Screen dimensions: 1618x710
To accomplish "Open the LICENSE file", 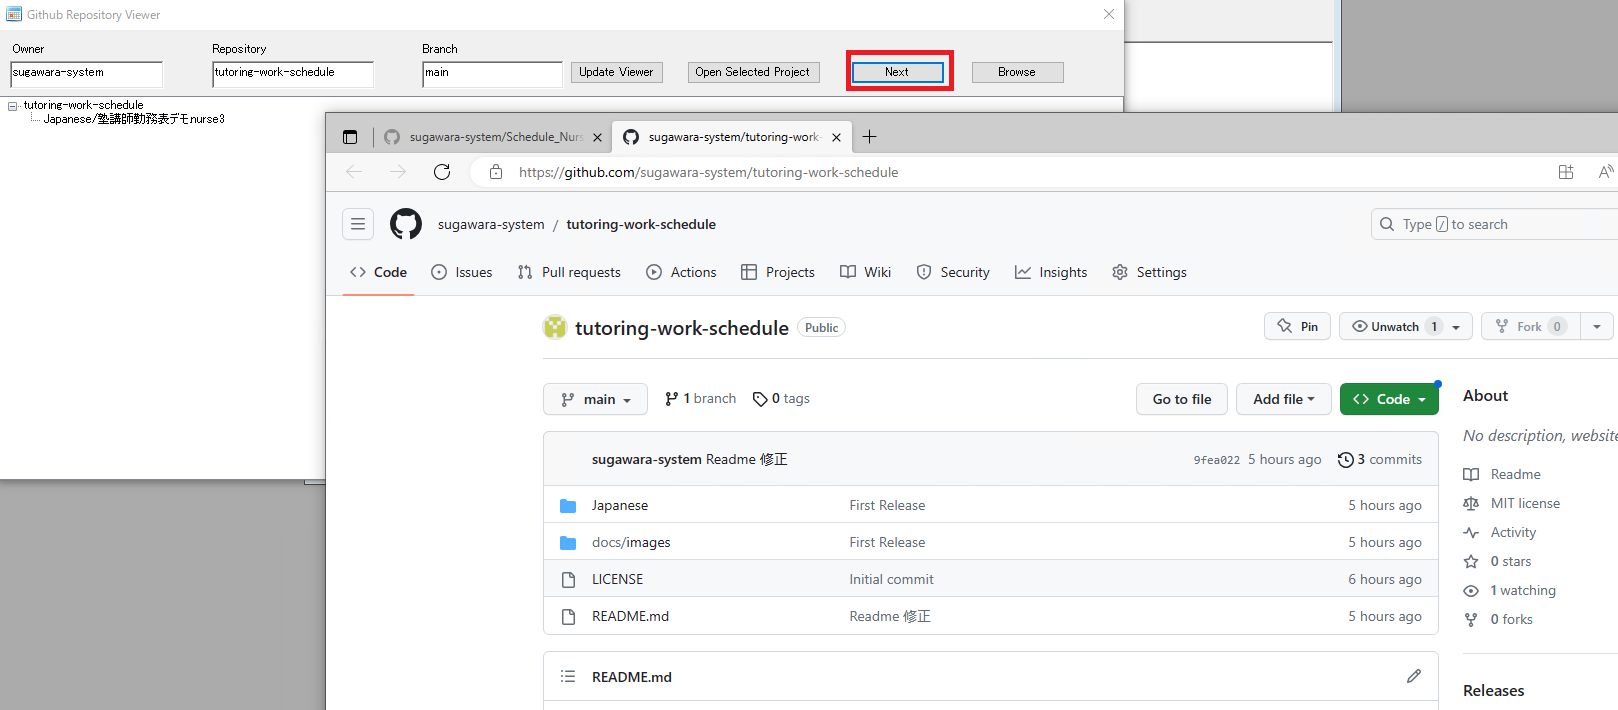I will pyautogui.click(x=617, y=579).
